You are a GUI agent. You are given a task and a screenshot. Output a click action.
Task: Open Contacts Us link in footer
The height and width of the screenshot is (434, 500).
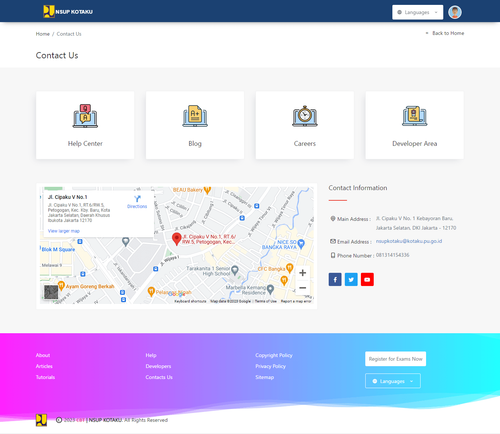coord(159,377)
